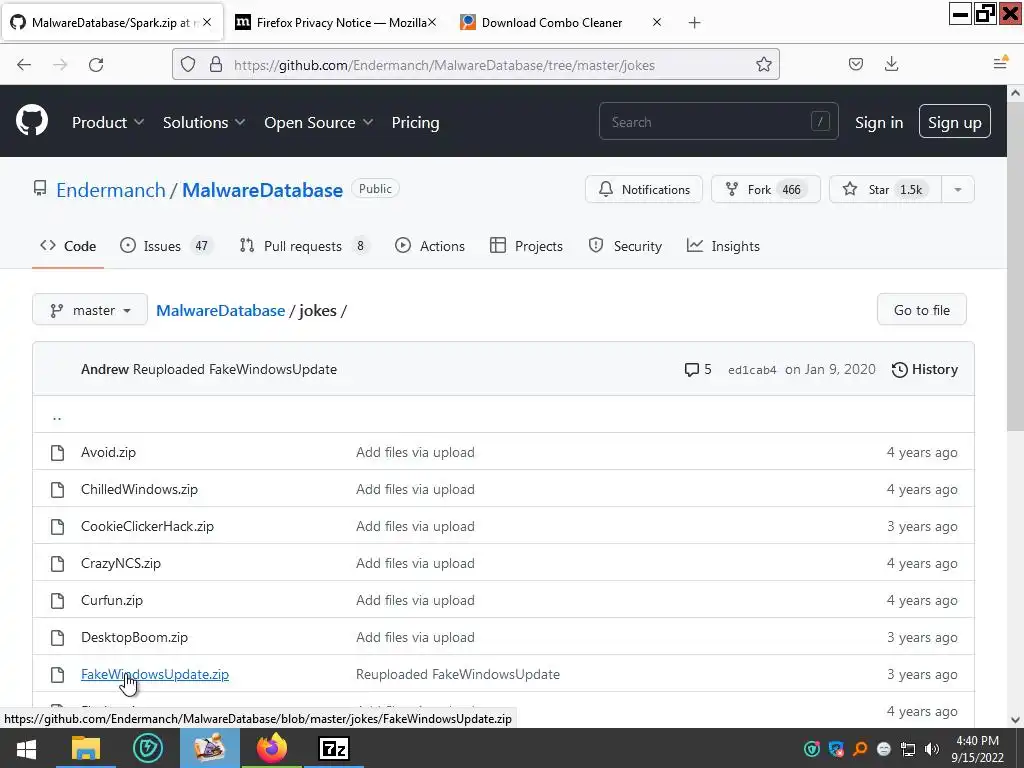Open Pocket save icon in toolbar
This screenshot has height=768, width=1024.
coord(856,64)
